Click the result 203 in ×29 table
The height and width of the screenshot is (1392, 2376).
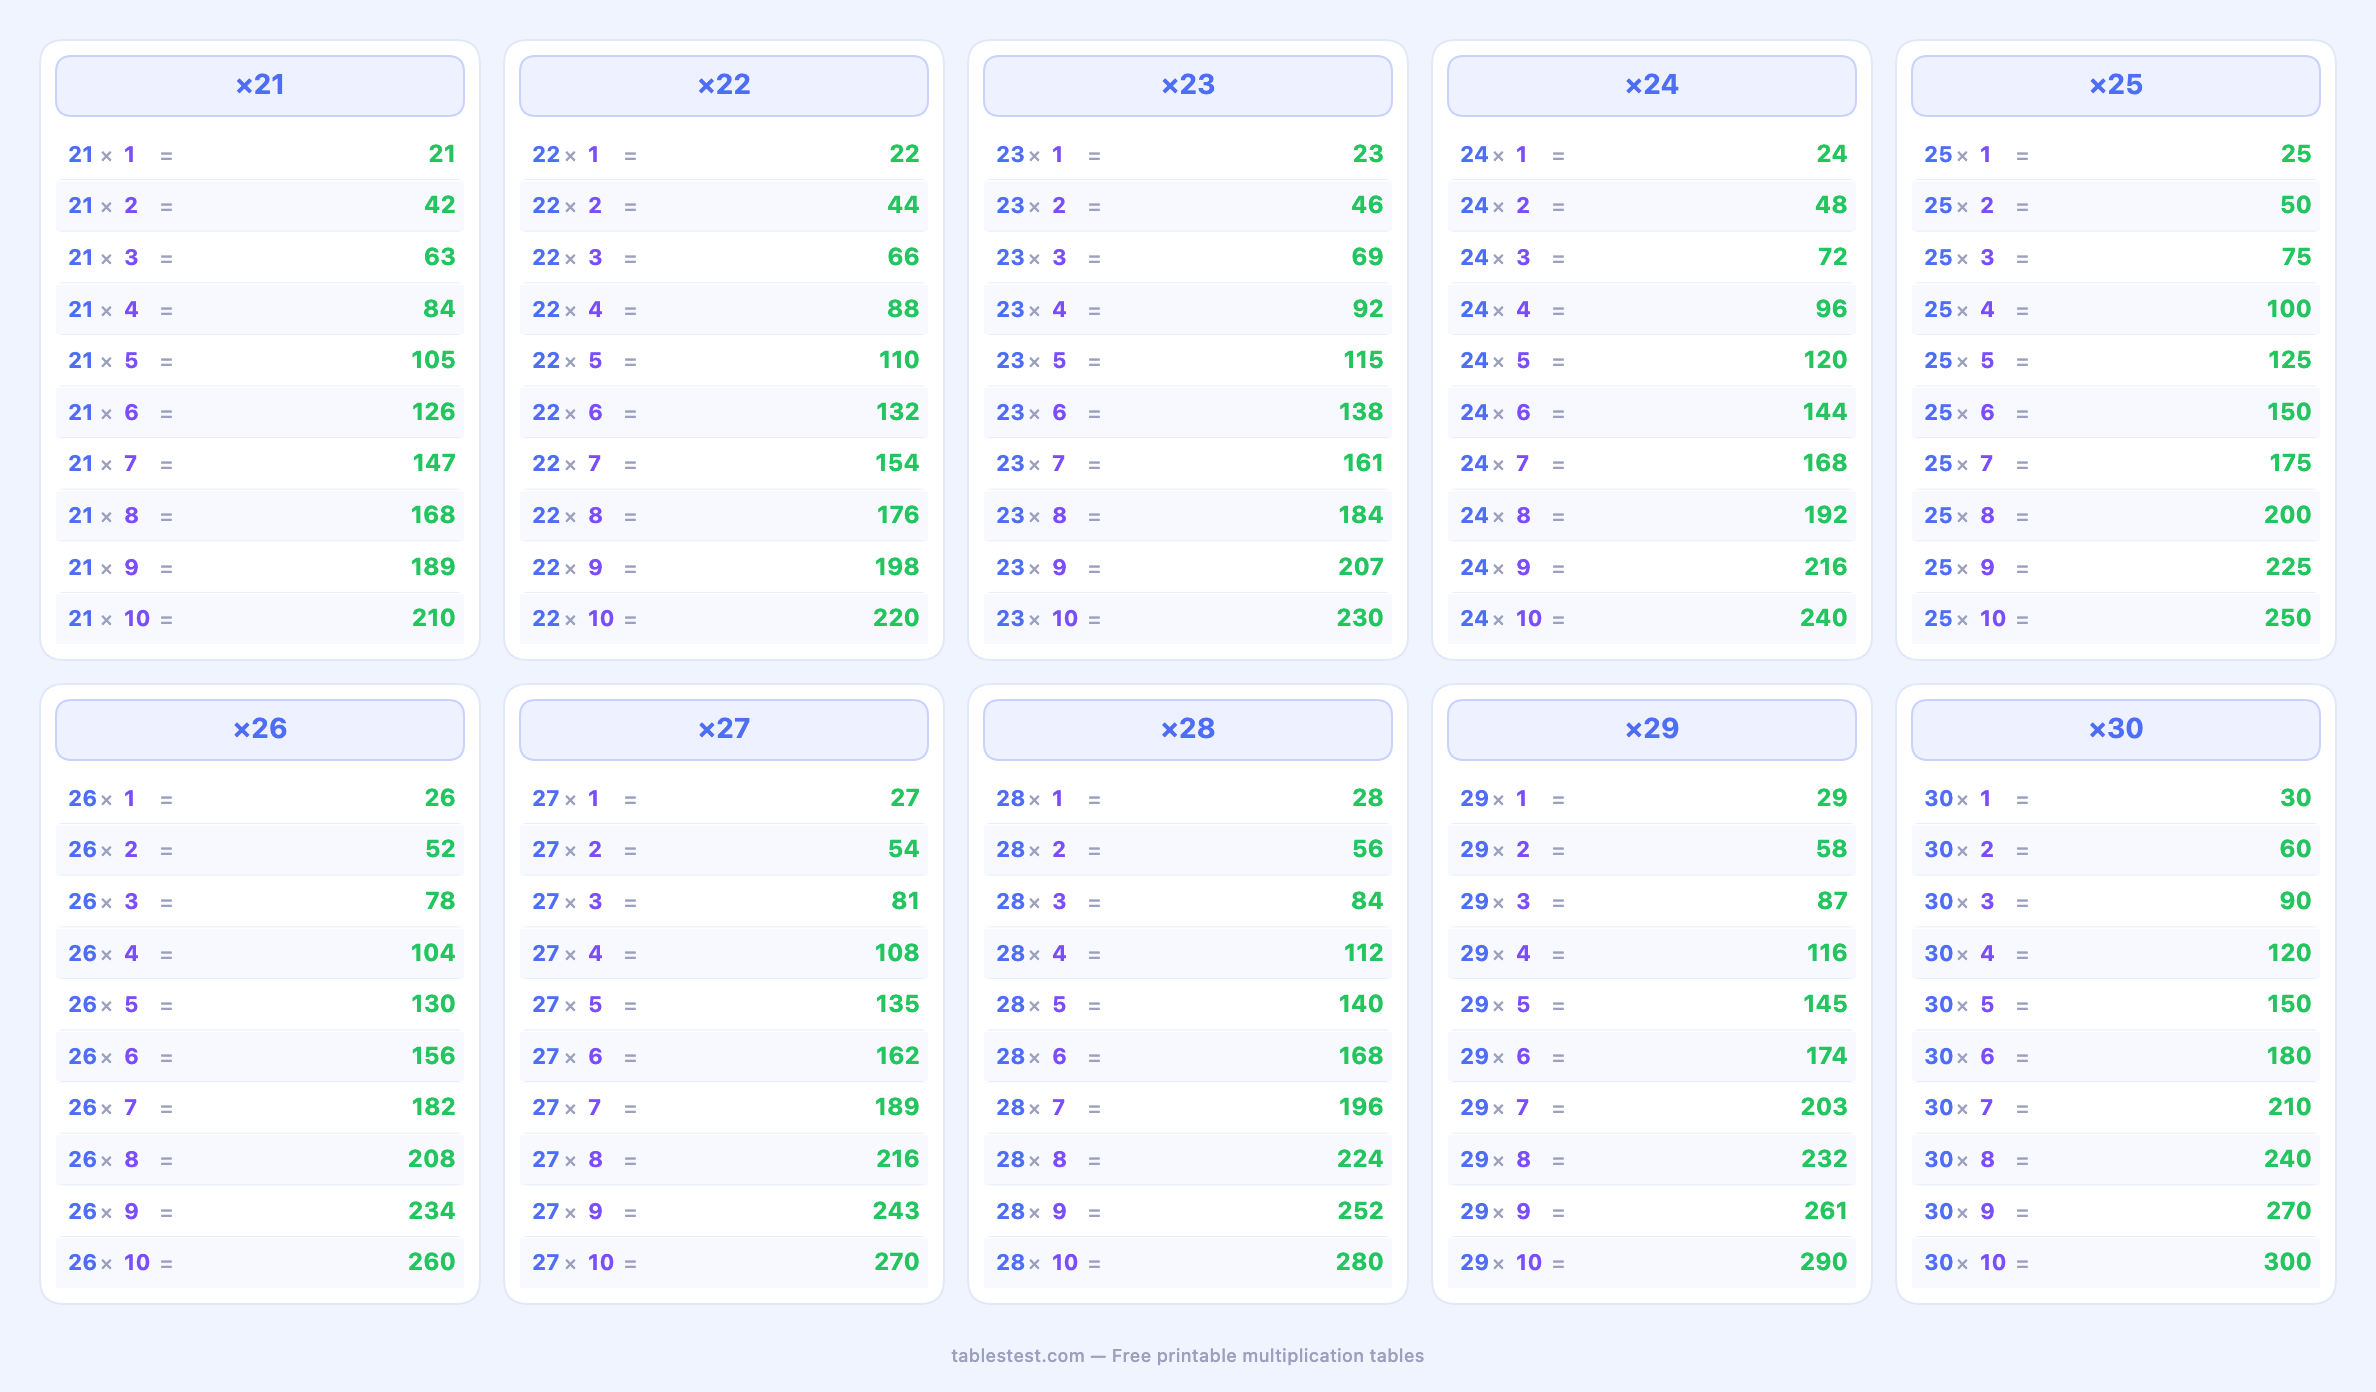1824,1107
